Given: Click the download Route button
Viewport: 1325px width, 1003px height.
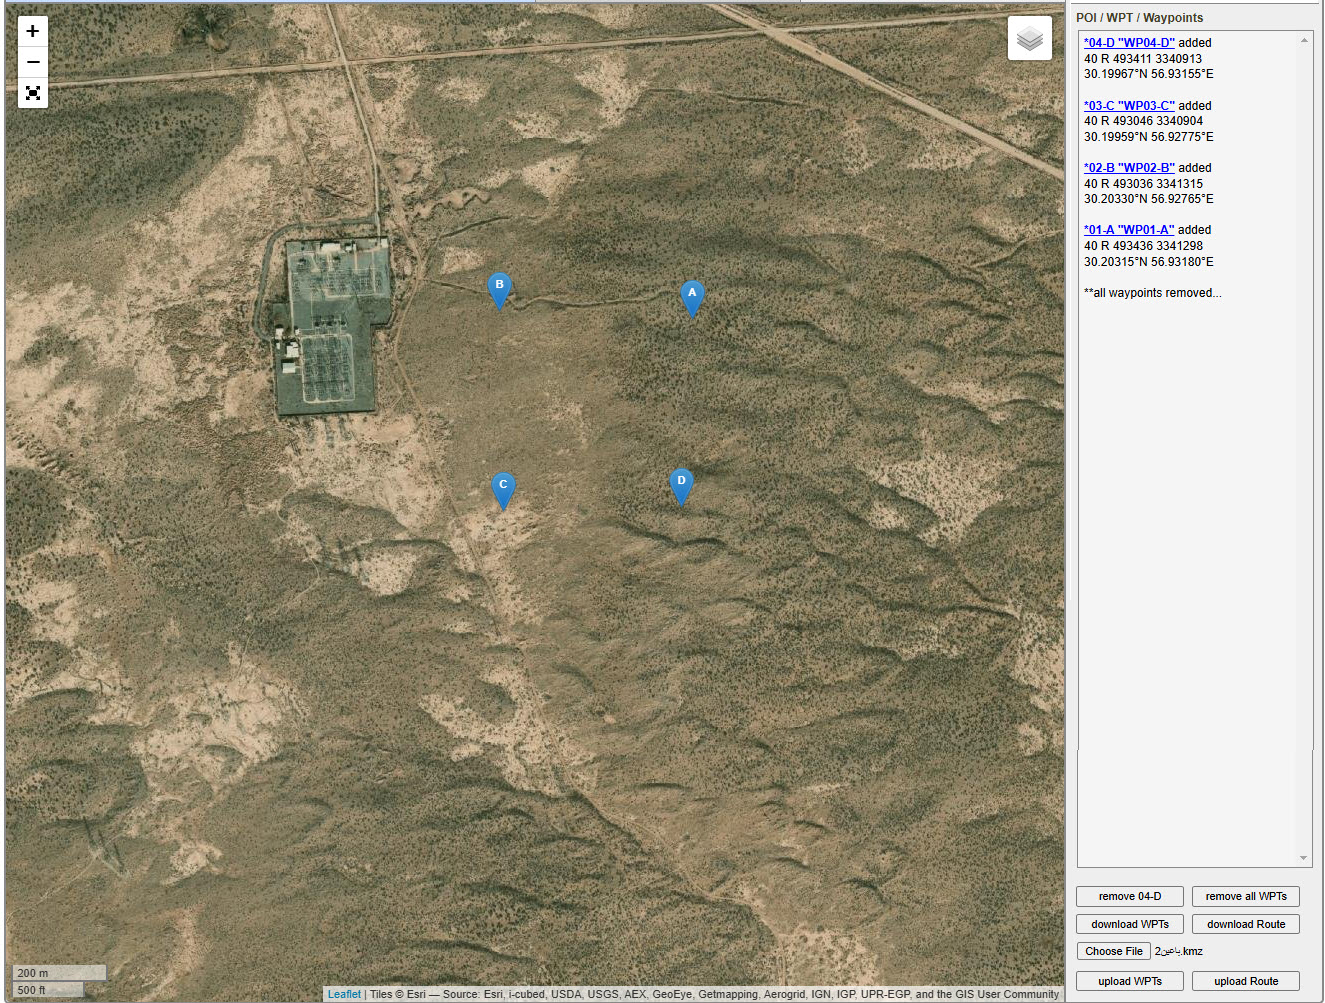Looking at the screenshot, I should pyautogui.click(x=1245, y=924).
